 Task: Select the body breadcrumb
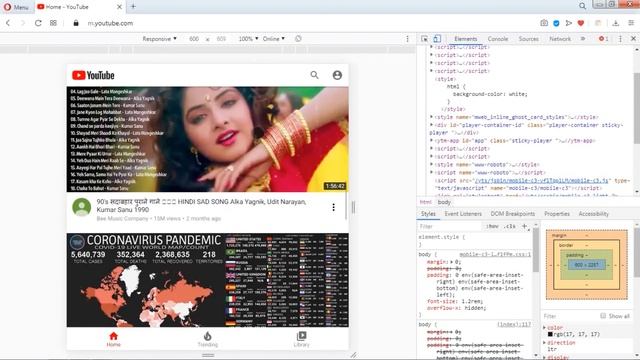click(x=444, y=202)
